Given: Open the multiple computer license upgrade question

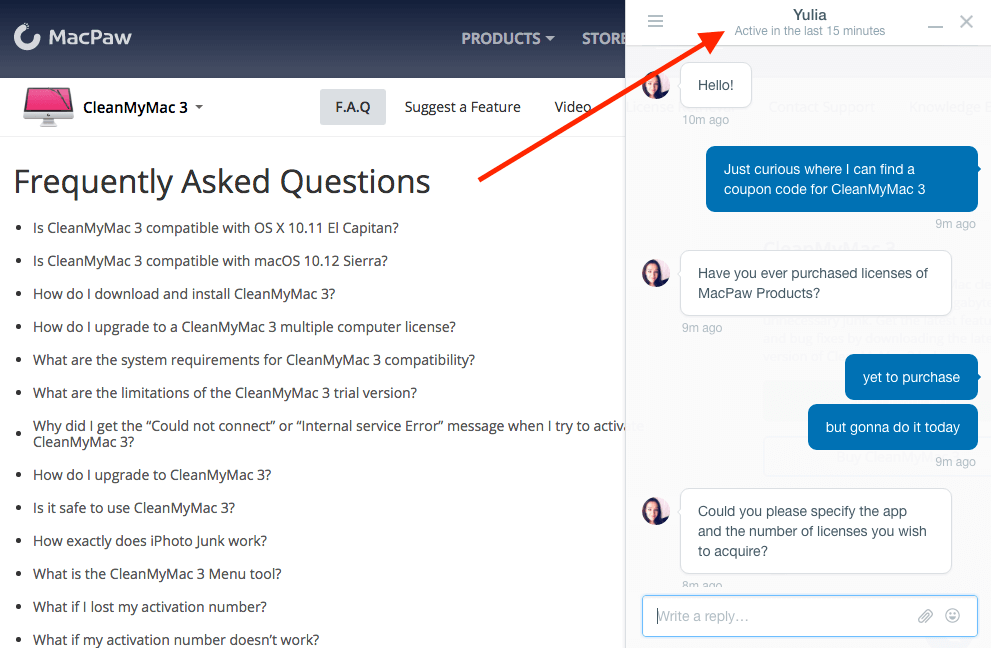Looking at the screenshot, I should 244,327.
